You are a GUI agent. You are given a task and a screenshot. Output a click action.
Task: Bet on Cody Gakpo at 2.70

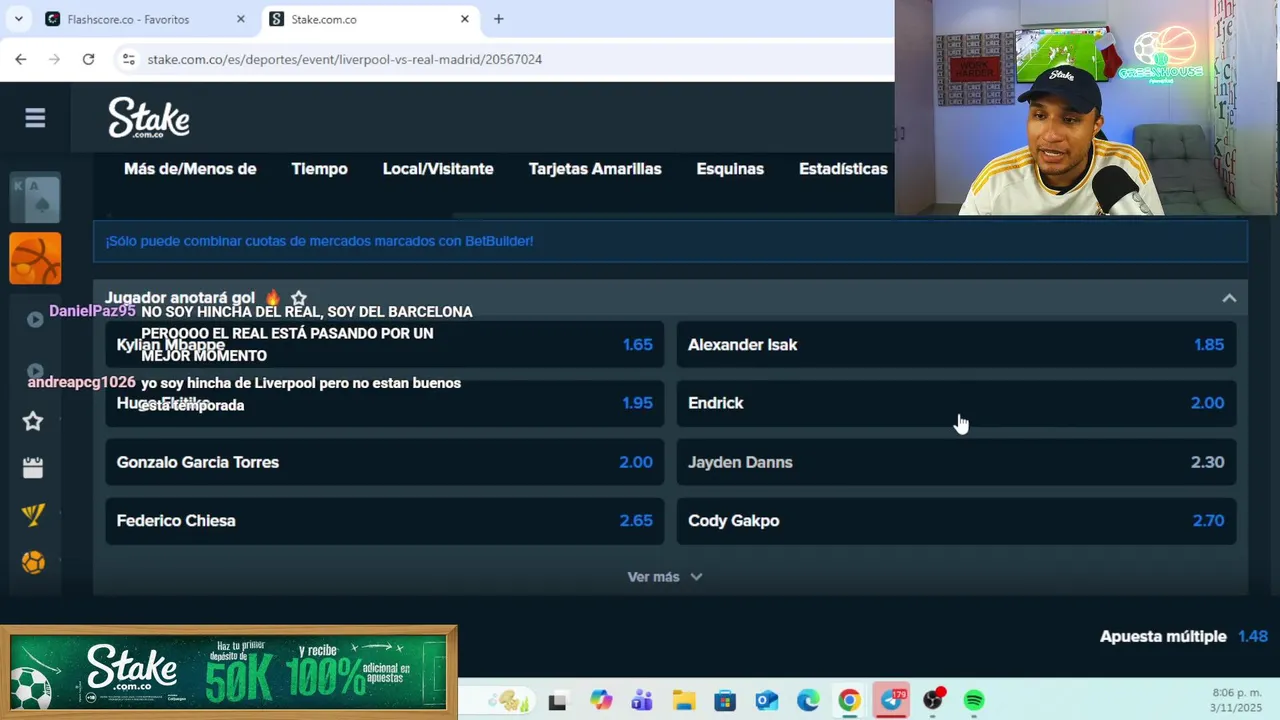956,521
